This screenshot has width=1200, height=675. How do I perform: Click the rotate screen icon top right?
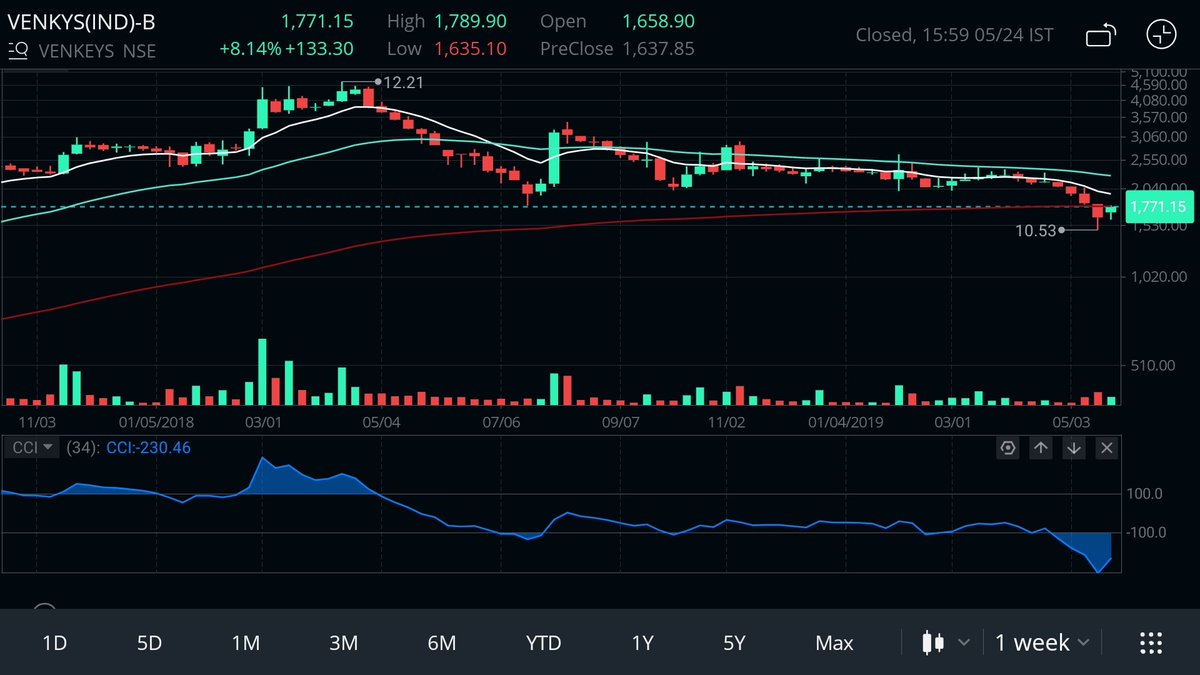(x=1100, y=34)
